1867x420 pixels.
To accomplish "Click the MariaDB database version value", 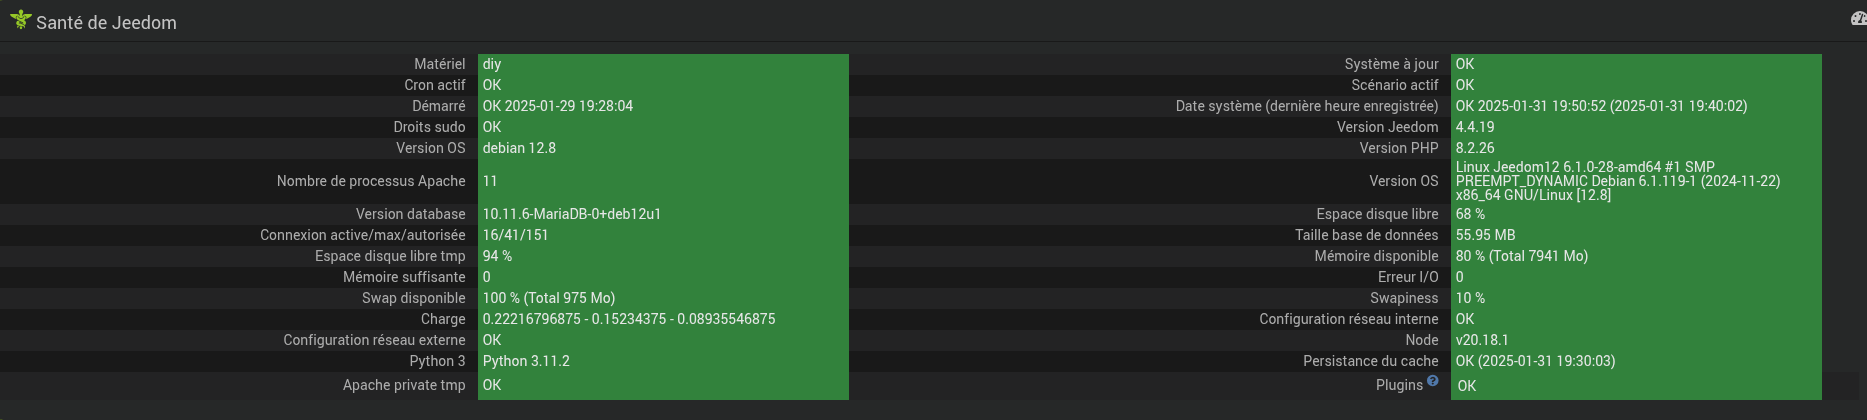I will (571, 214).
